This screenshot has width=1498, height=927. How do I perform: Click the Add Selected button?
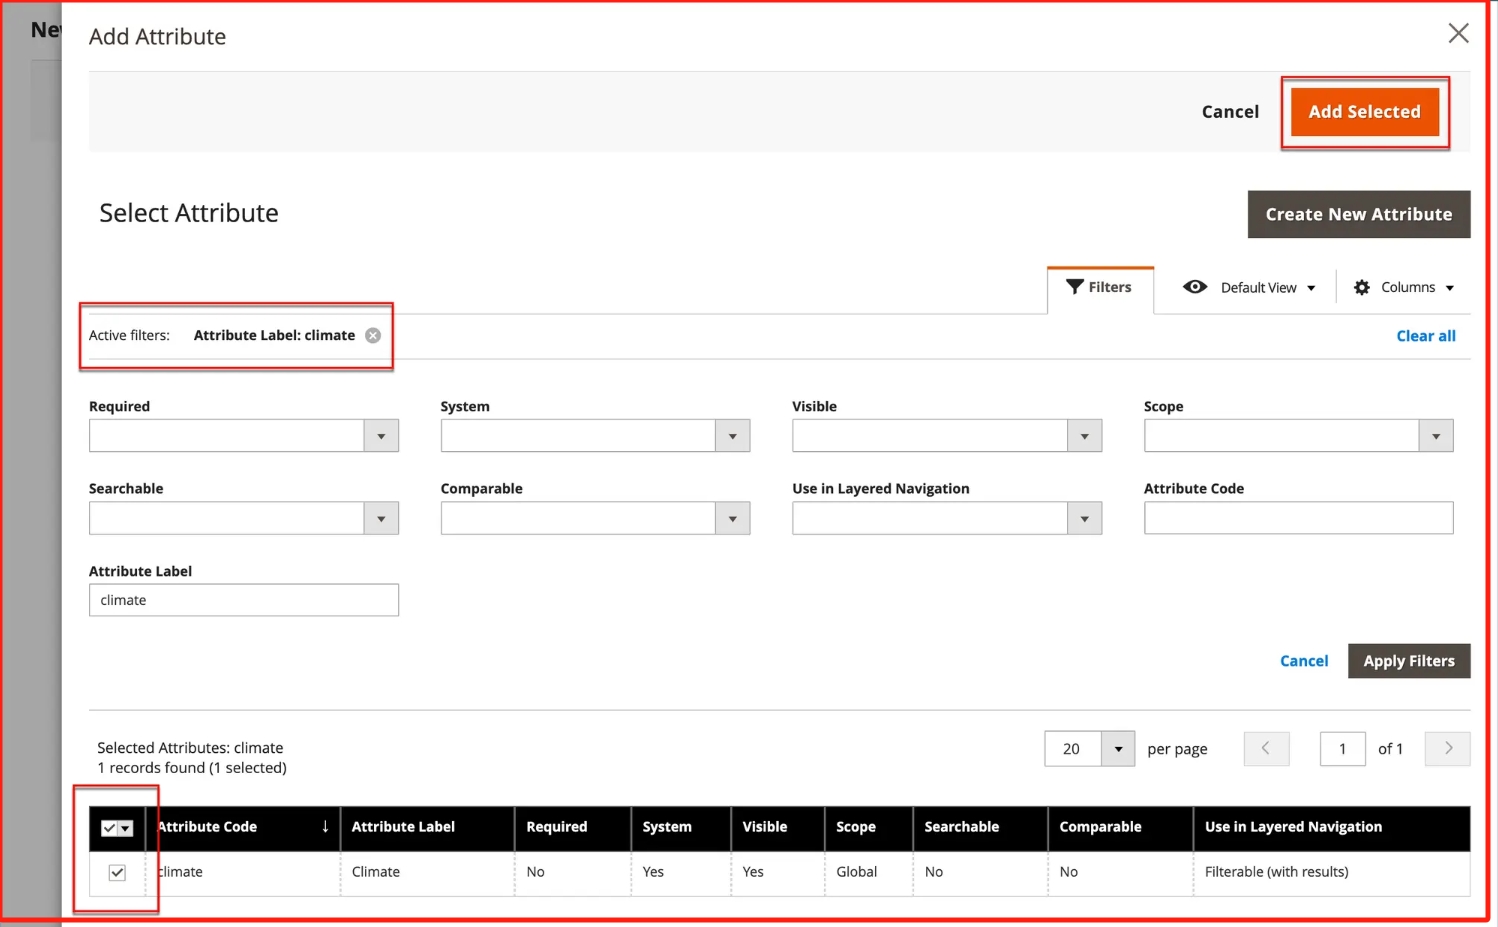point(1364,112)
